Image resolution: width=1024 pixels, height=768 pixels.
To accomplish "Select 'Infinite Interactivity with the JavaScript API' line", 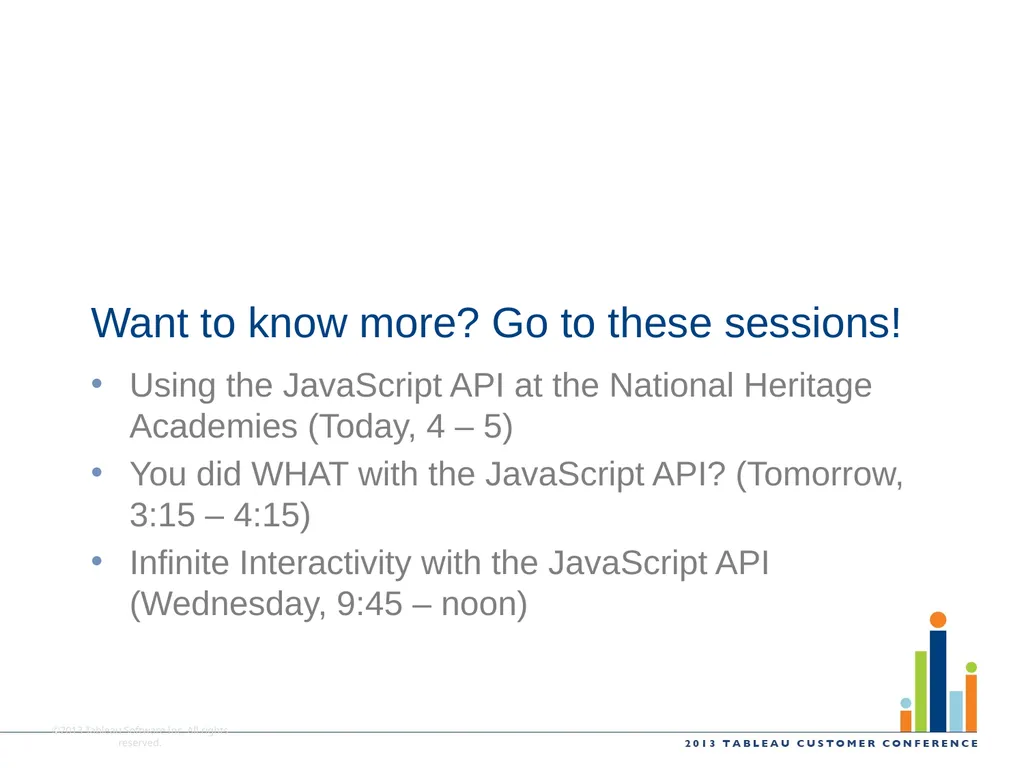I will click(449, 562).
